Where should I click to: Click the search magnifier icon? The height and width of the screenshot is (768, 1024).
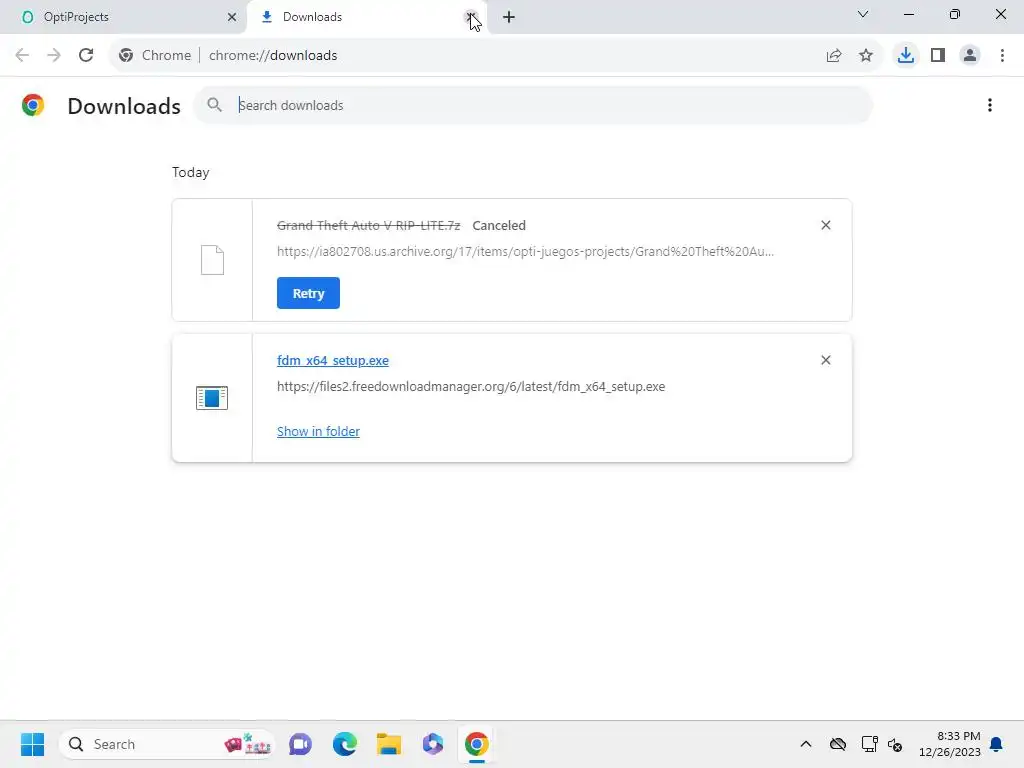(214, 105)
